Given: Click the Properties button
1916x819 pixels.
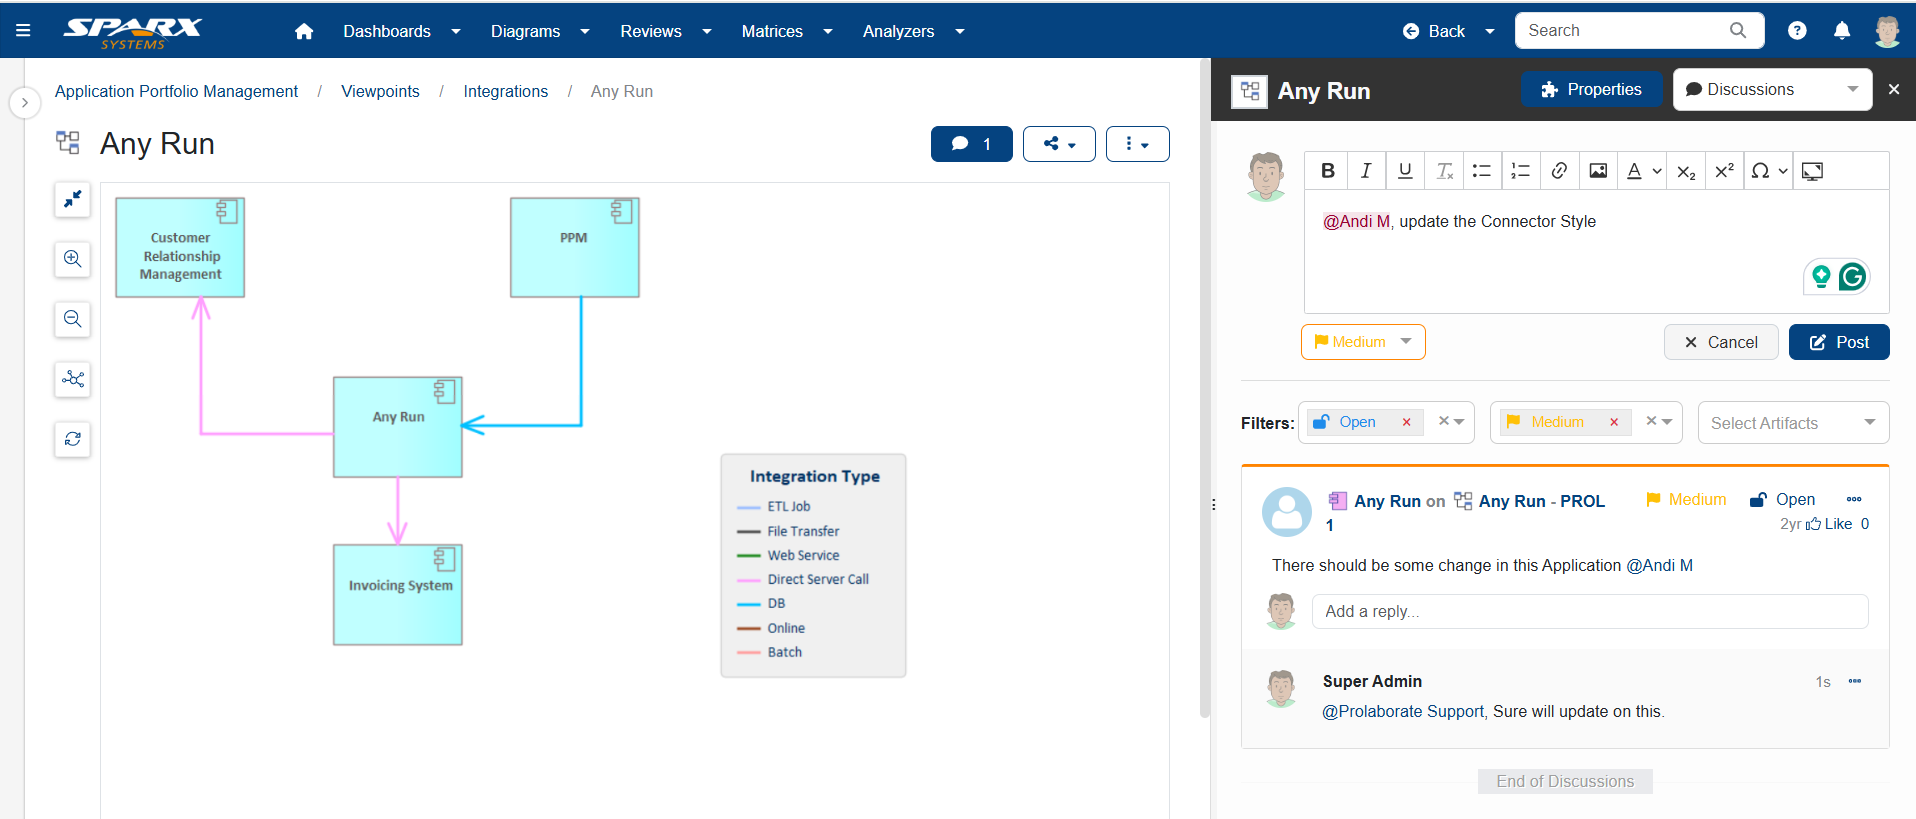Looking at the screenshot, I should 1592,89.
